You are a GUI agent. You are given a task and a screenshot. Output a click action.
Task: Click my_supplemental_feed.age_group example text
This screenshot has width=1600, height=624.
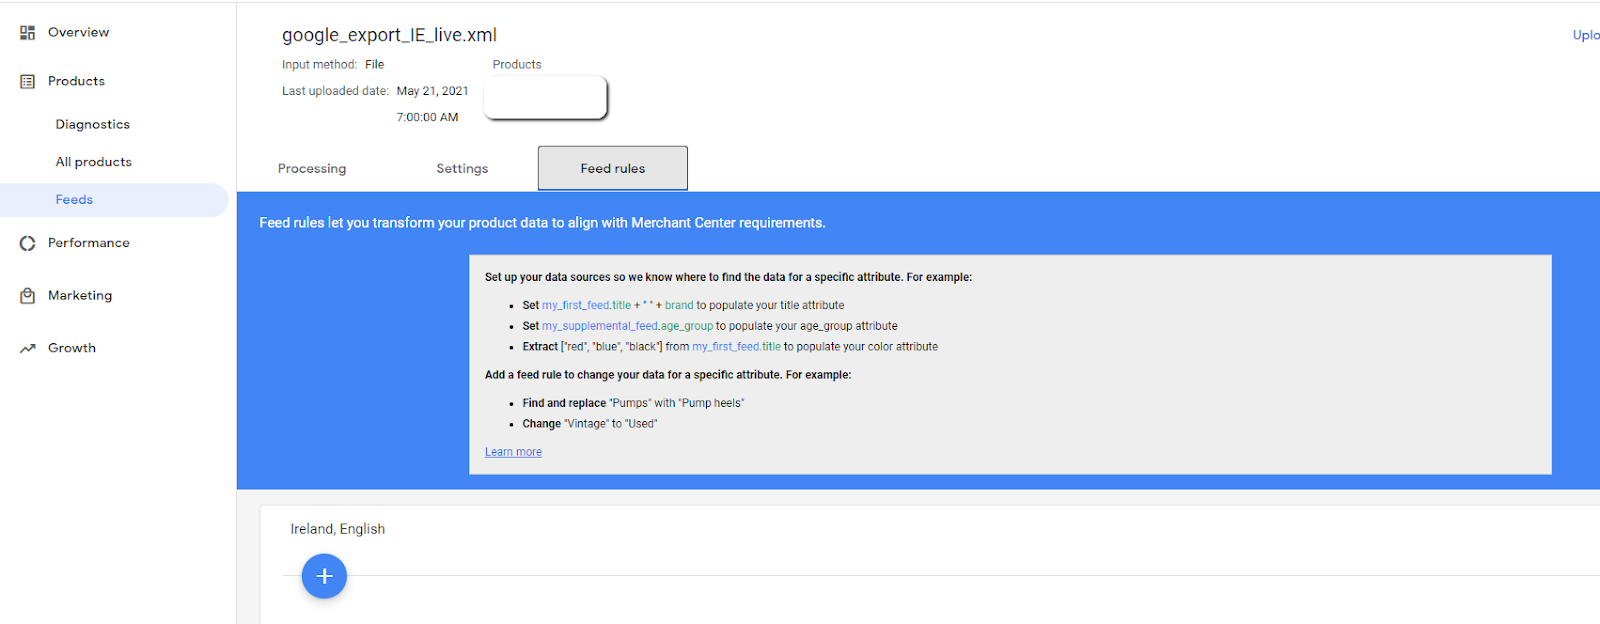coord(627,326)
